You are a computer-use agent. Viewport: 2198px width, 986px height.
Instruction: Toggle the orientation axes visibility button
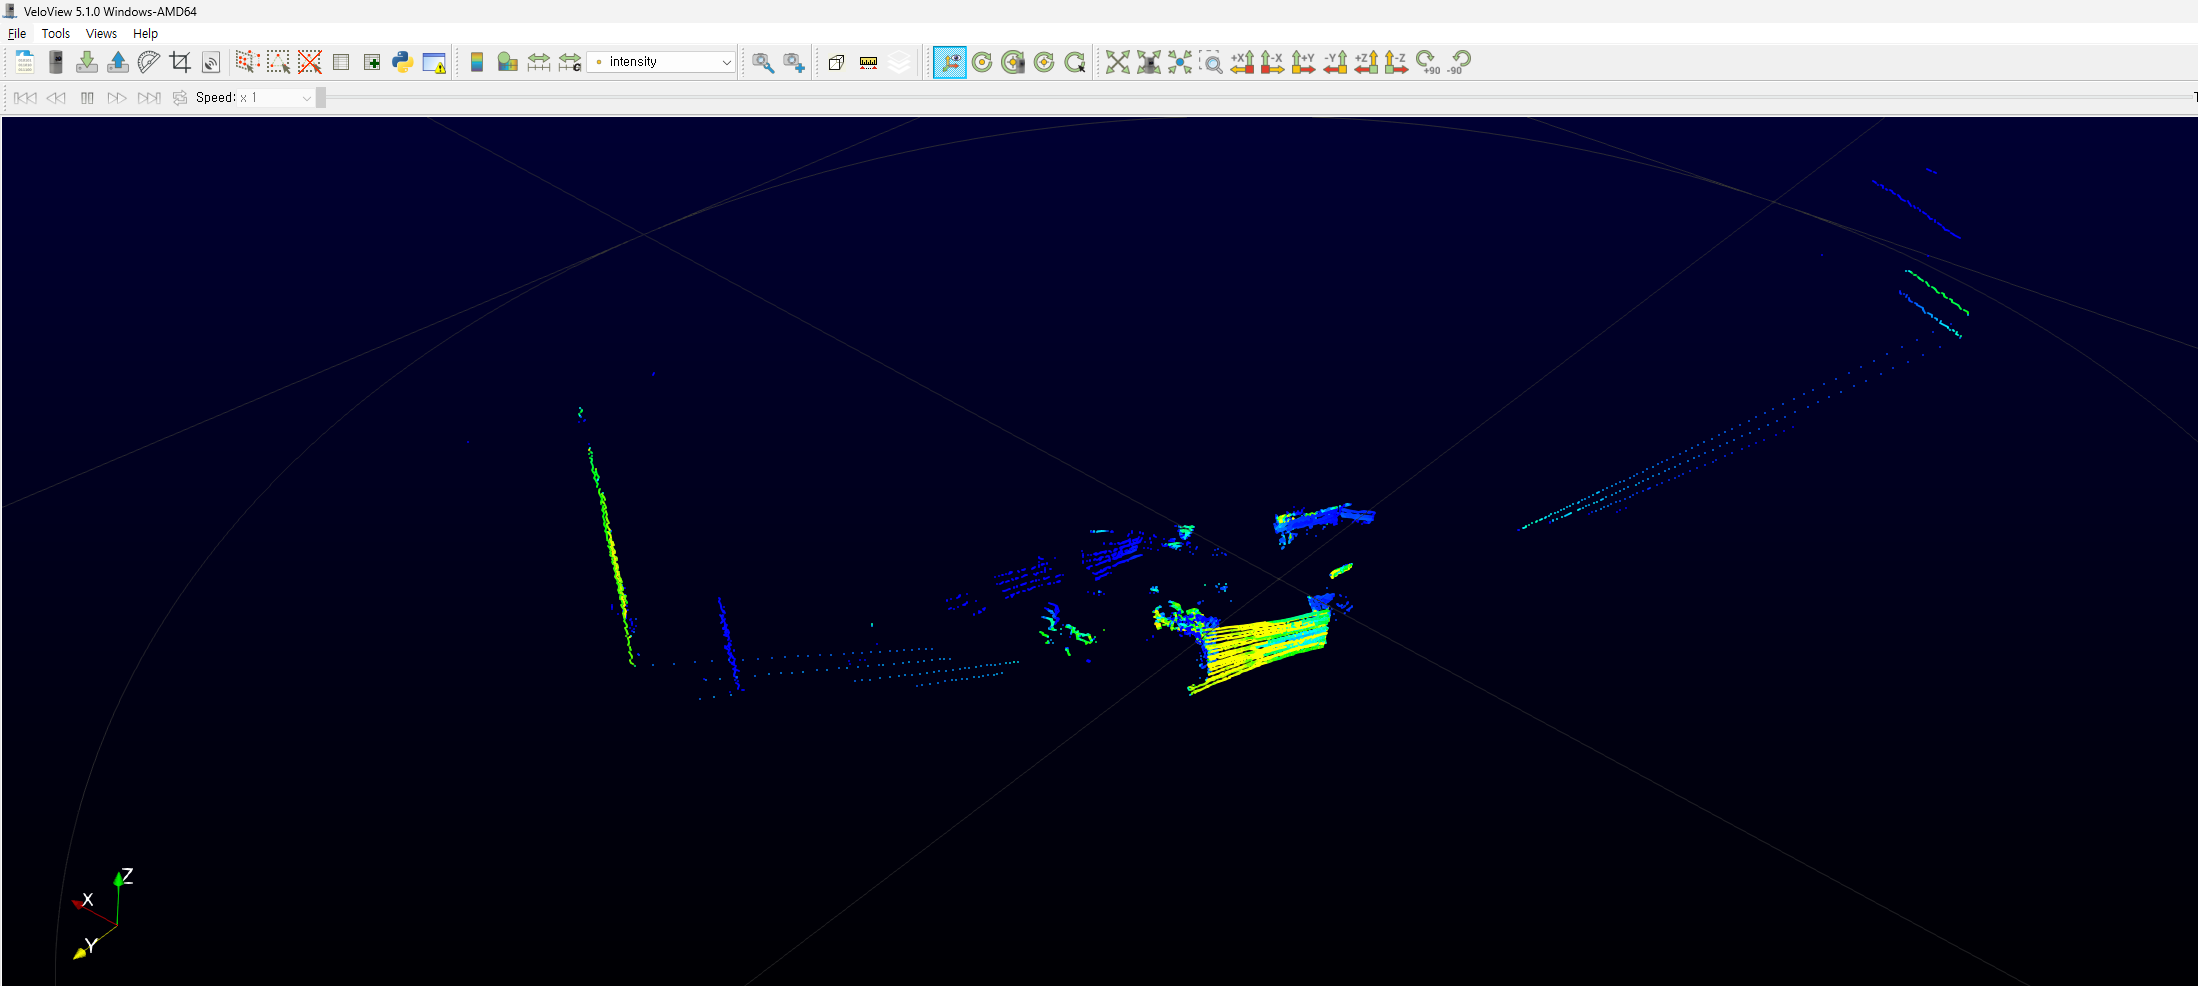(950, 62)
